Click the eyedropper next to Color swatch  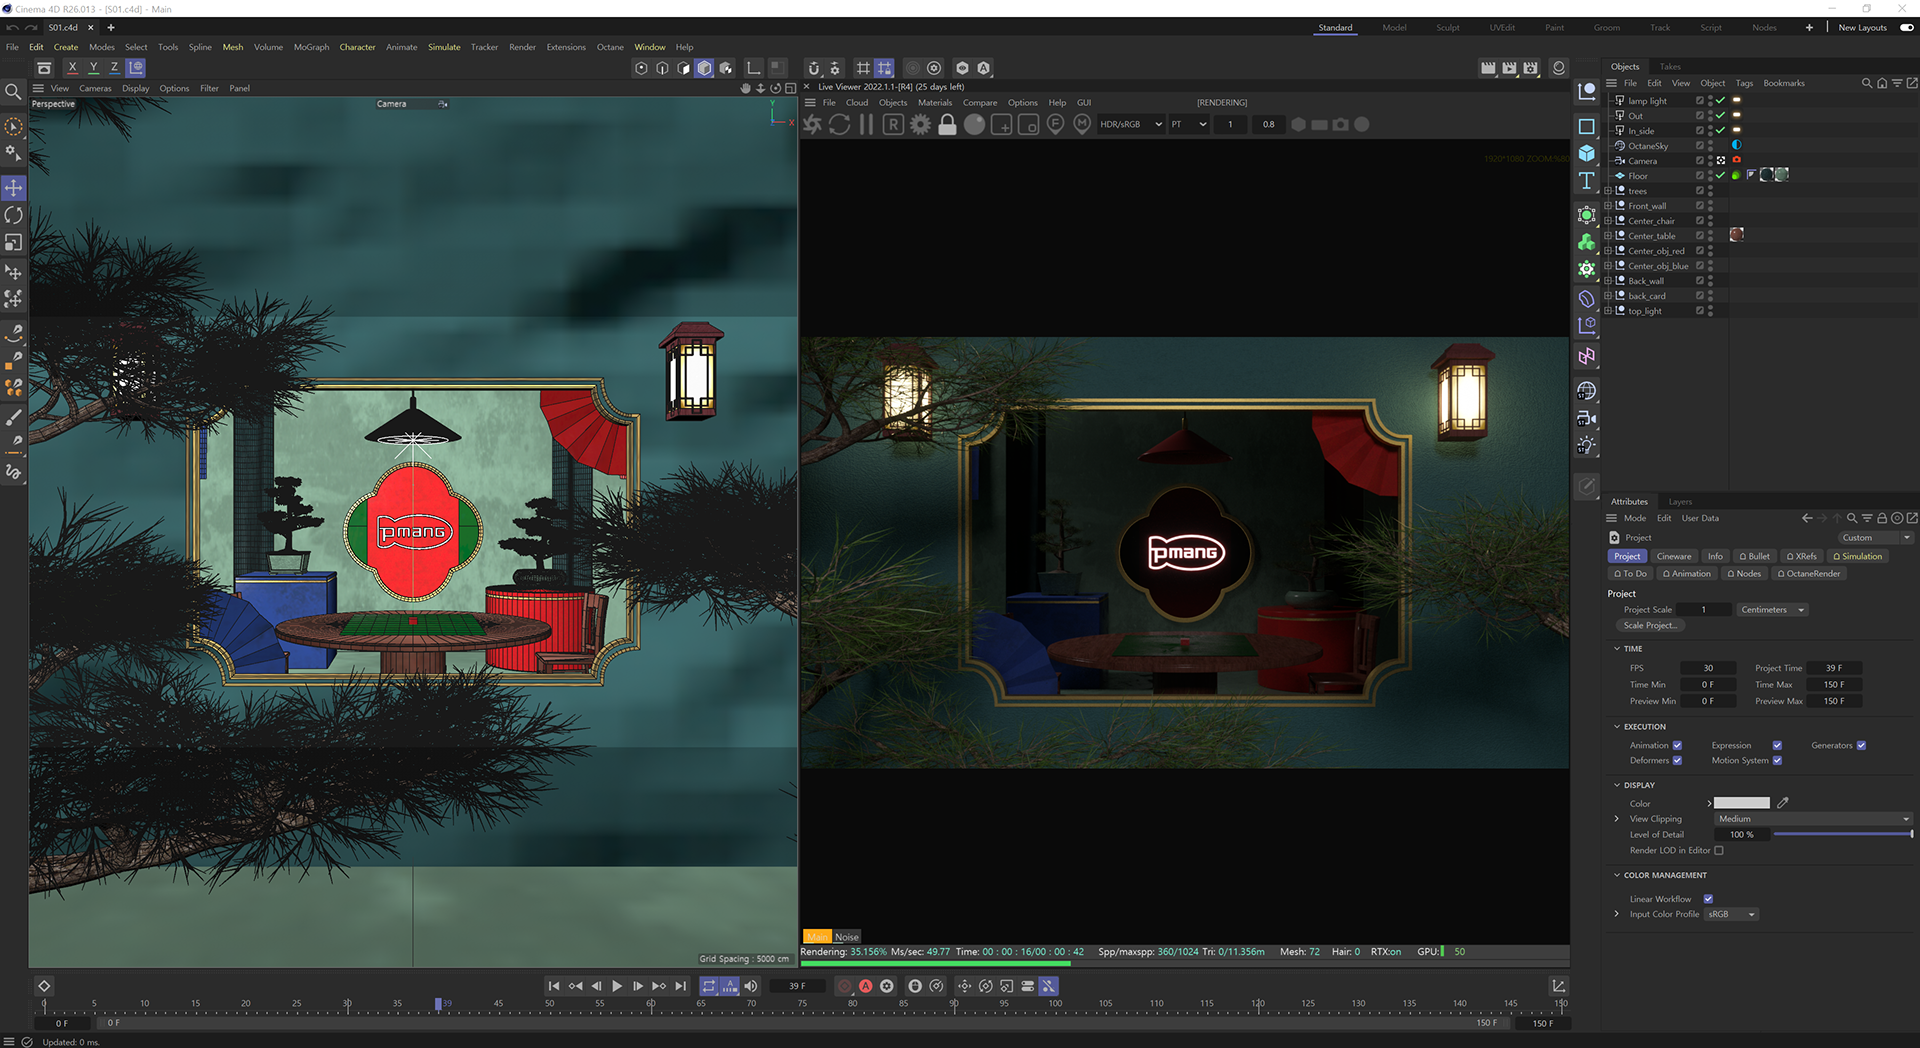1783,803
